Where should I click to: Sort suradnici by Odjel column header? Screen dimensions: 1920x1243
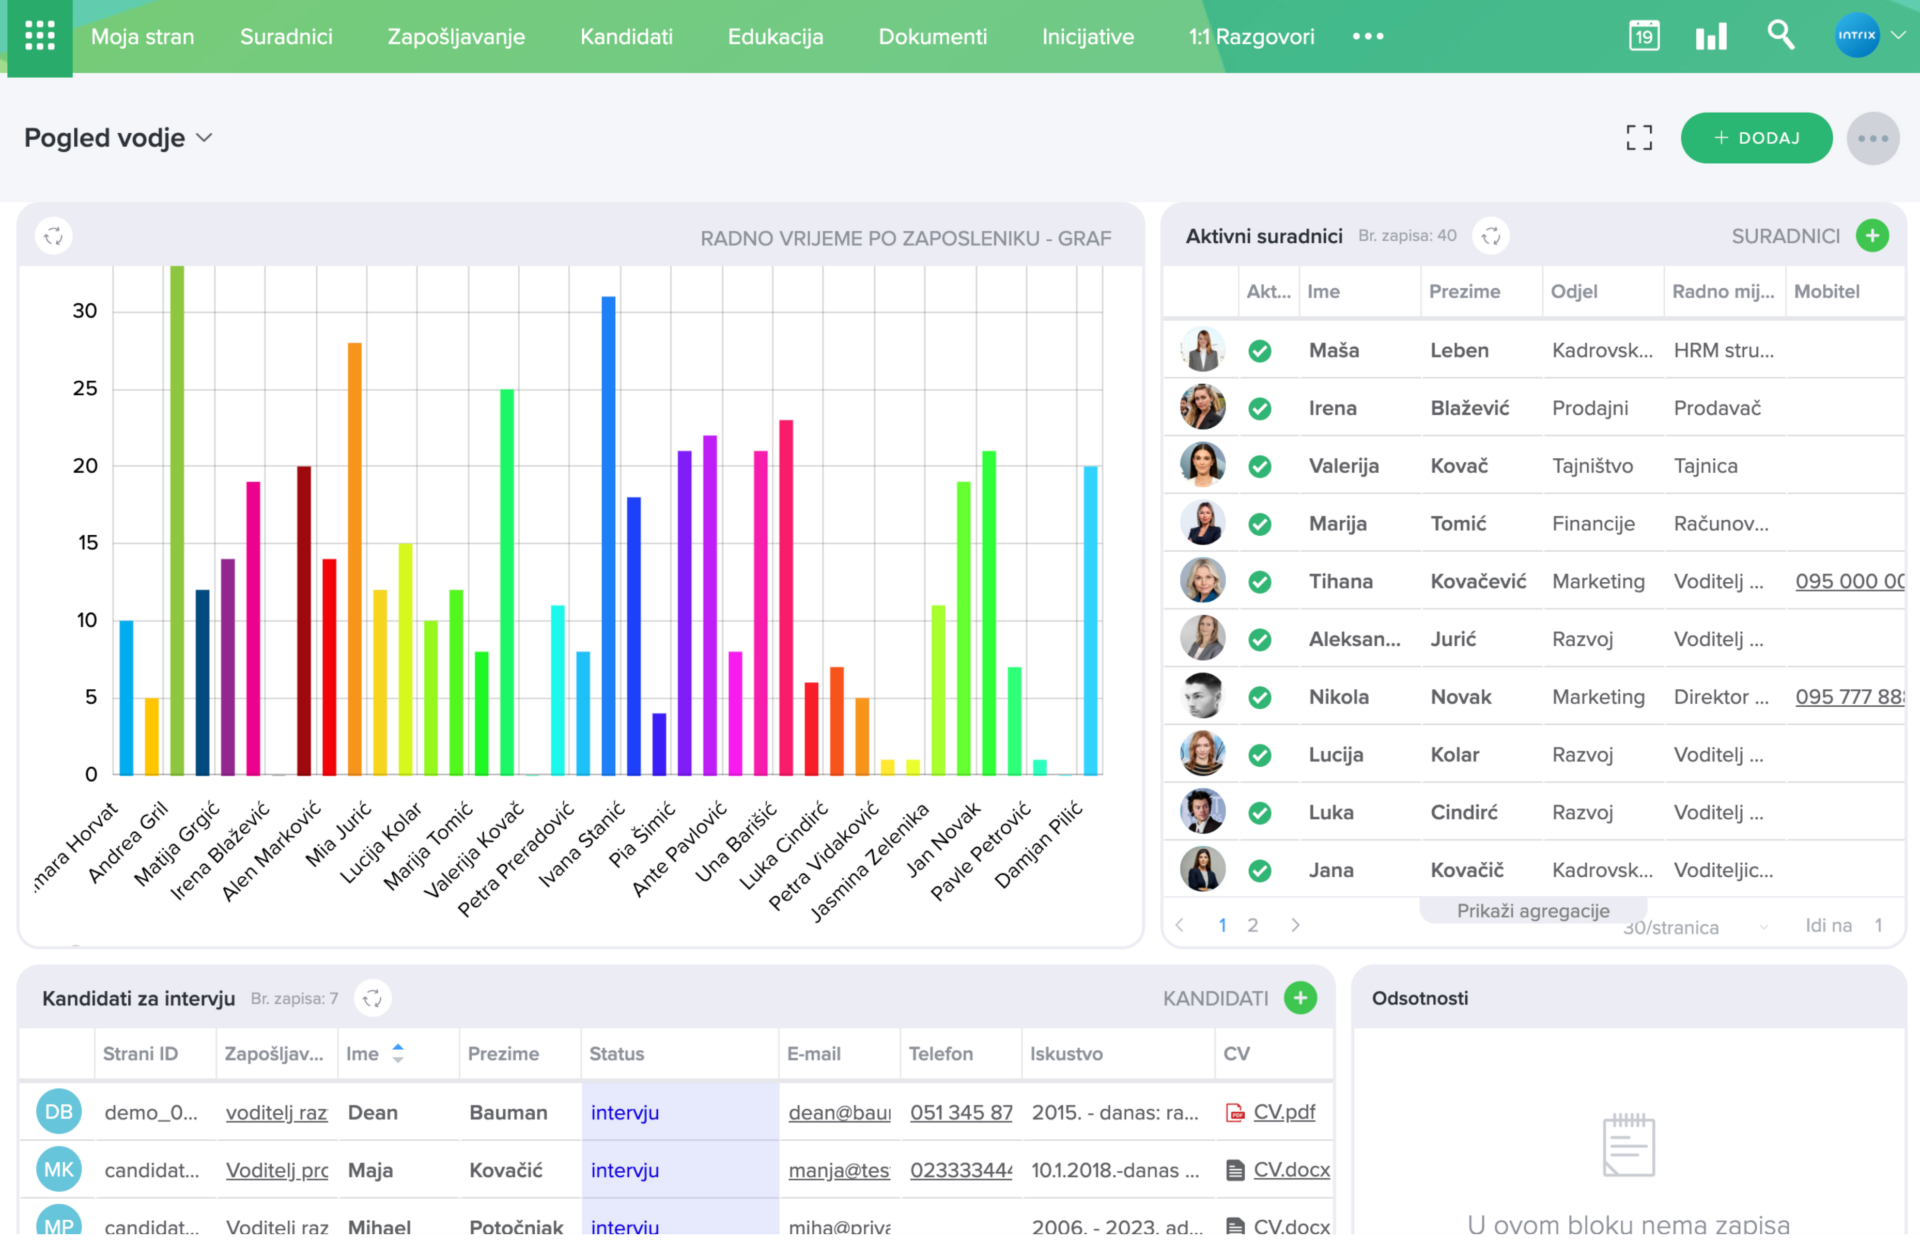pos(1573,292)
